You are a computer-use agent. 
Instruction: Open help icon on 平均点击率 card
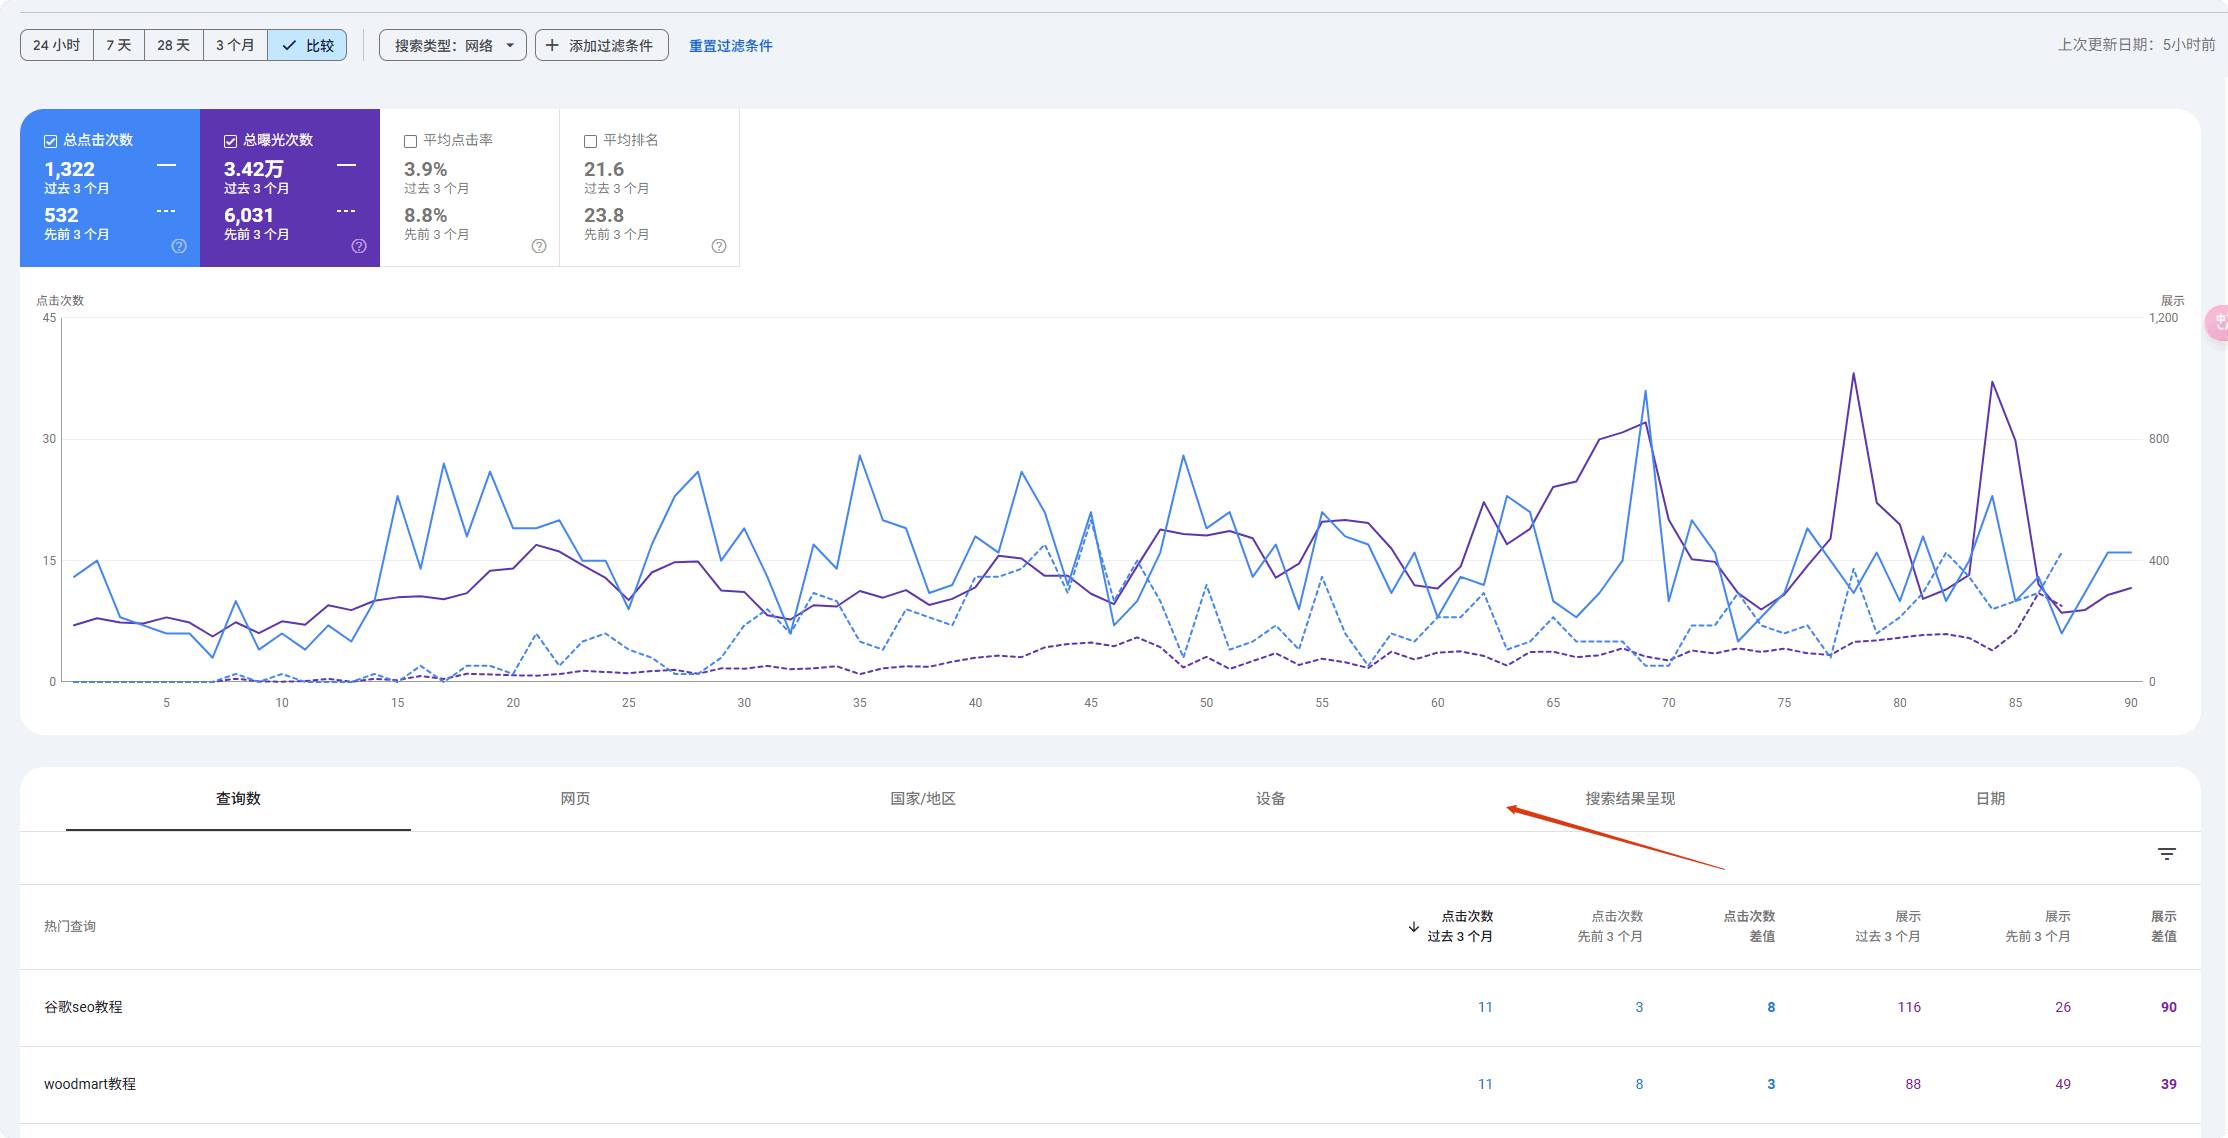tap(539, 246)
